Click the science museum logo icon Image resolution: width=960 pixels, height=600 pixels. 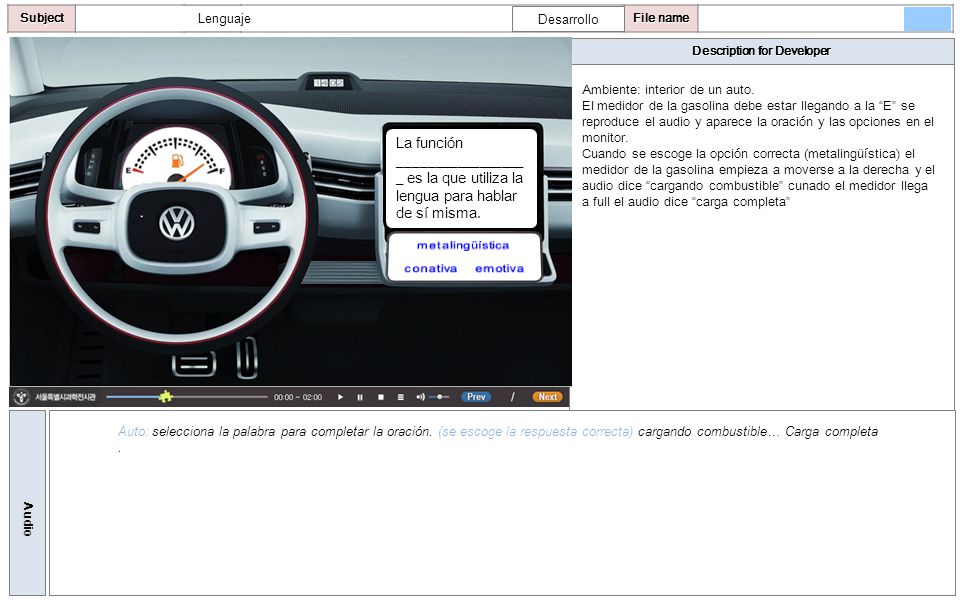(21, 397)
